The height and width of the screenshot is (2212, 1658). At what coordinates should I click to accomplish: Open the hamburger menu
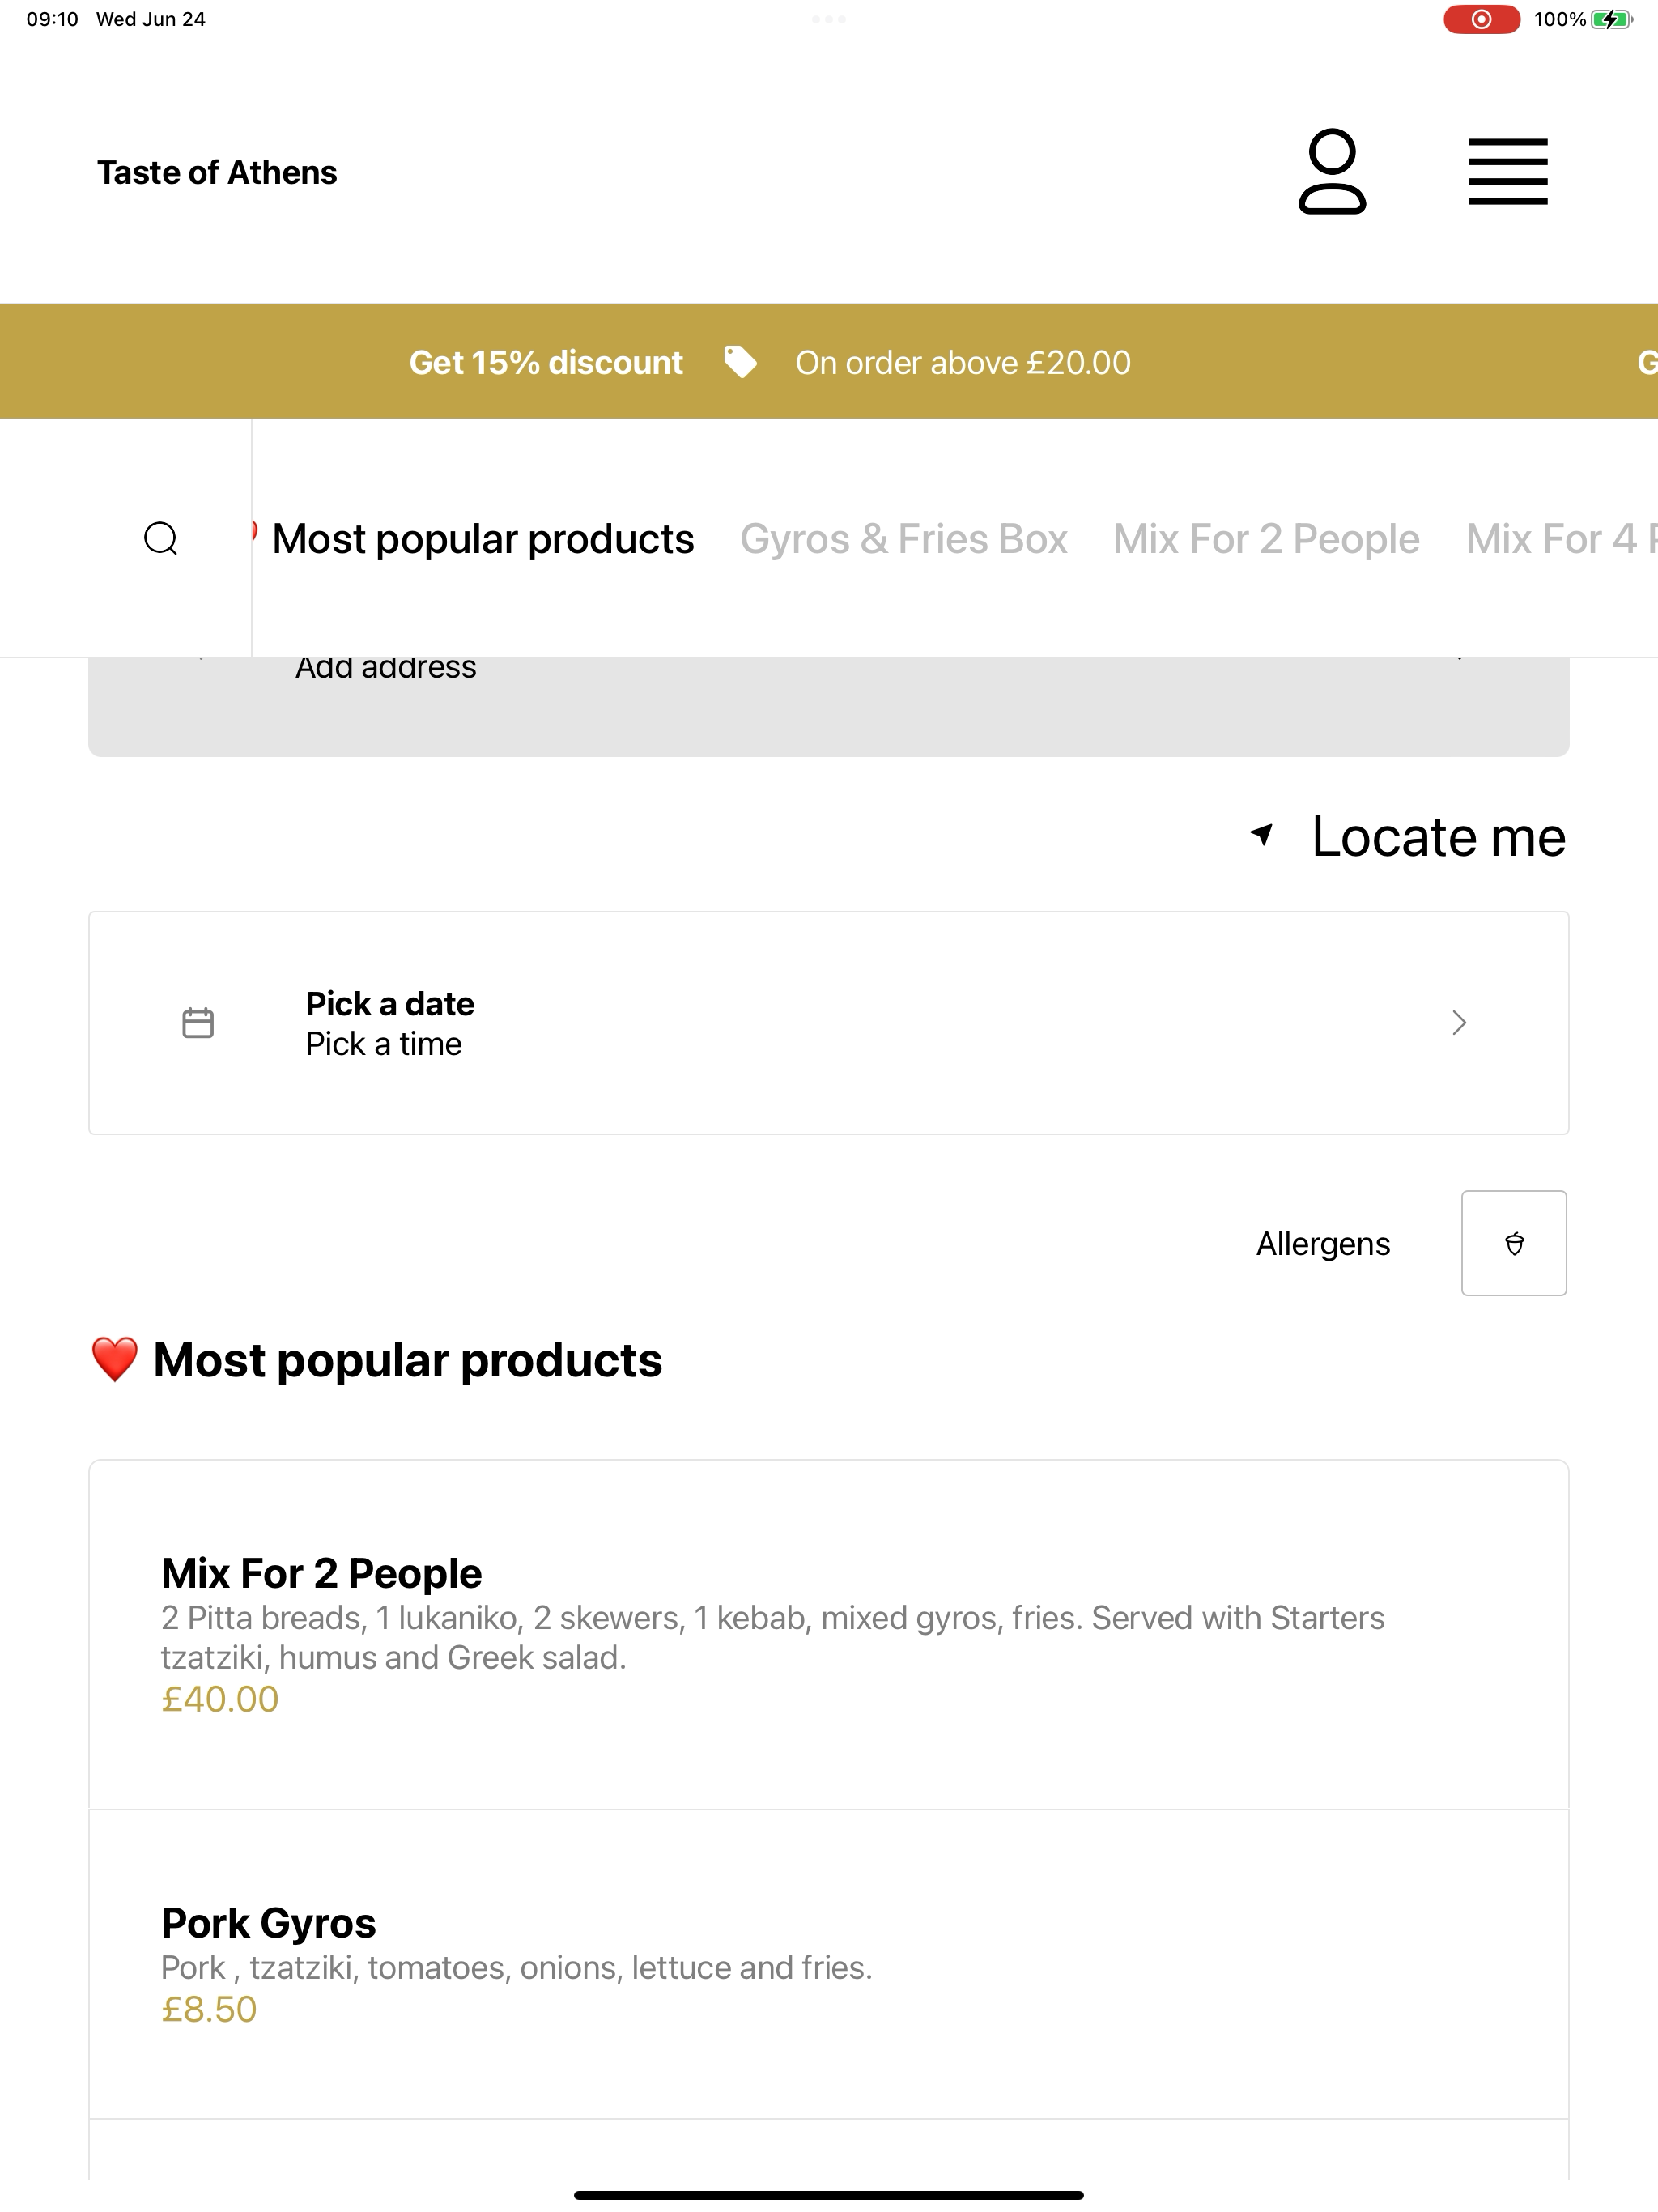(1508, 172)
